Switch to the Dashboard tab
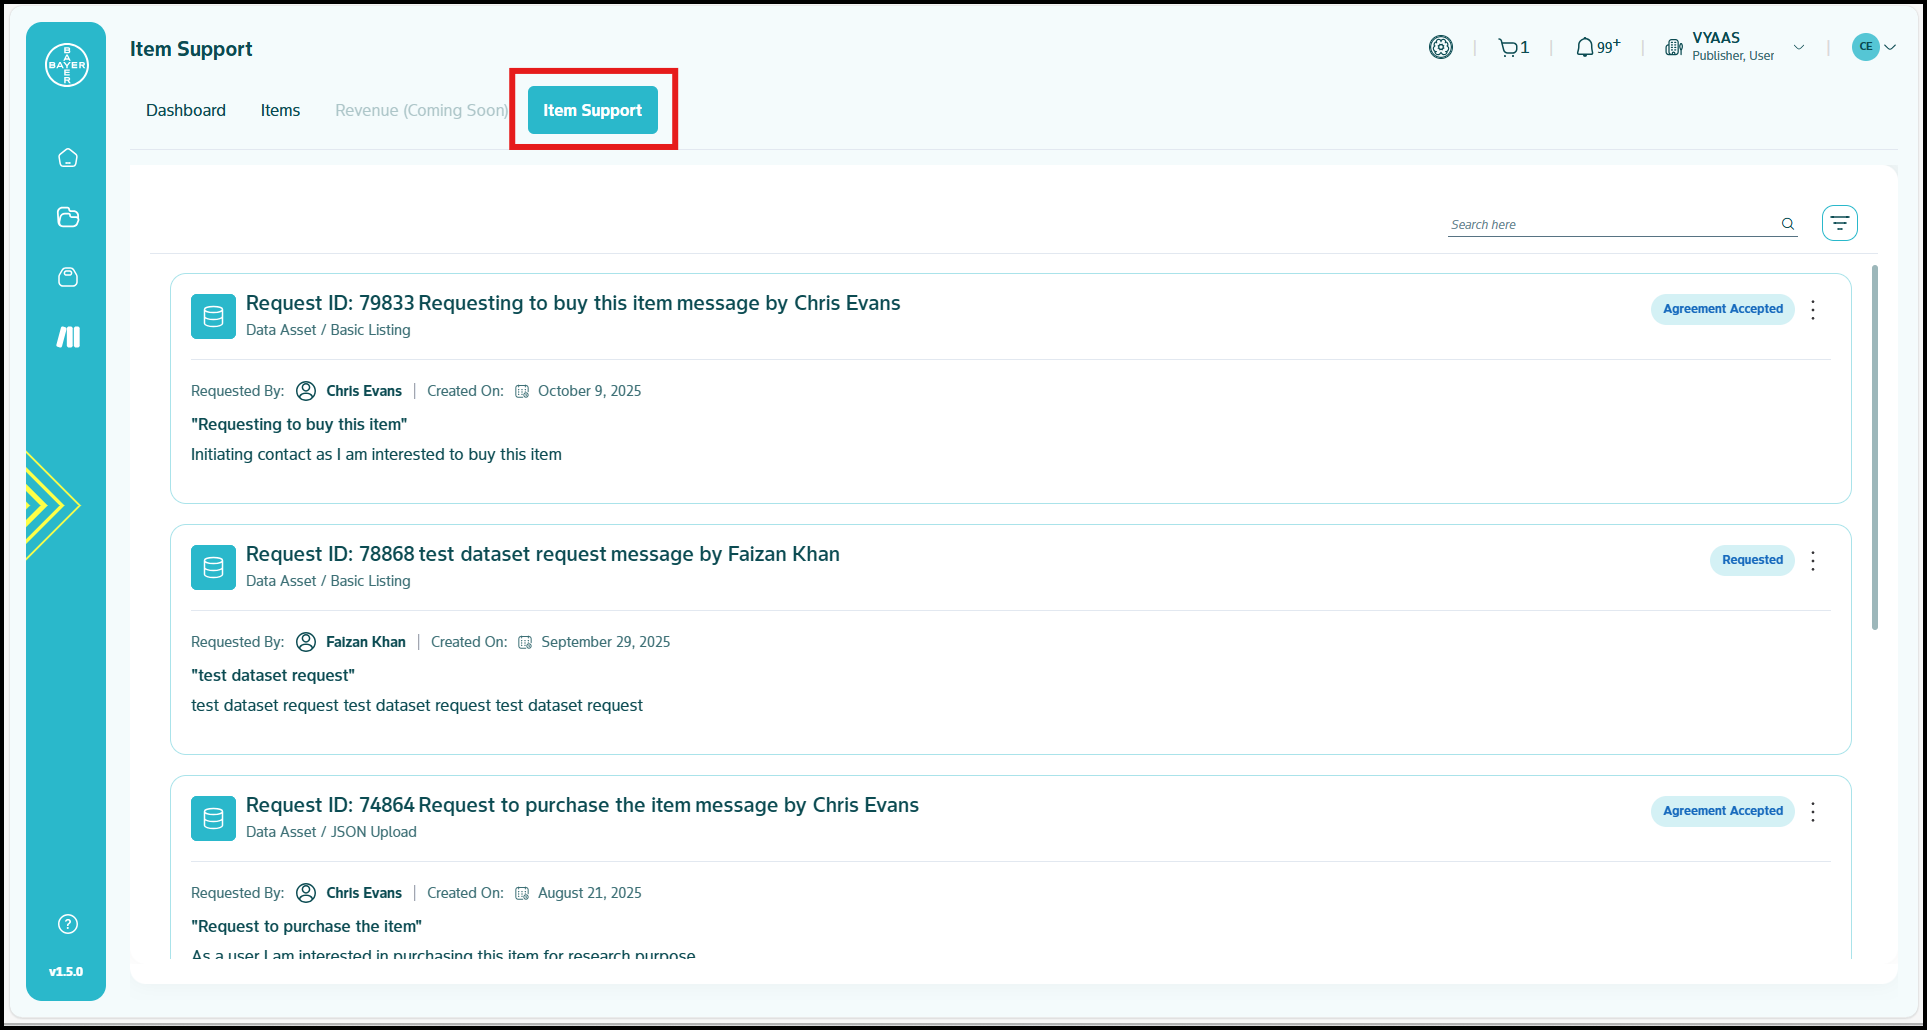This screenshot has height=1030, width=1927. [186, 110]
